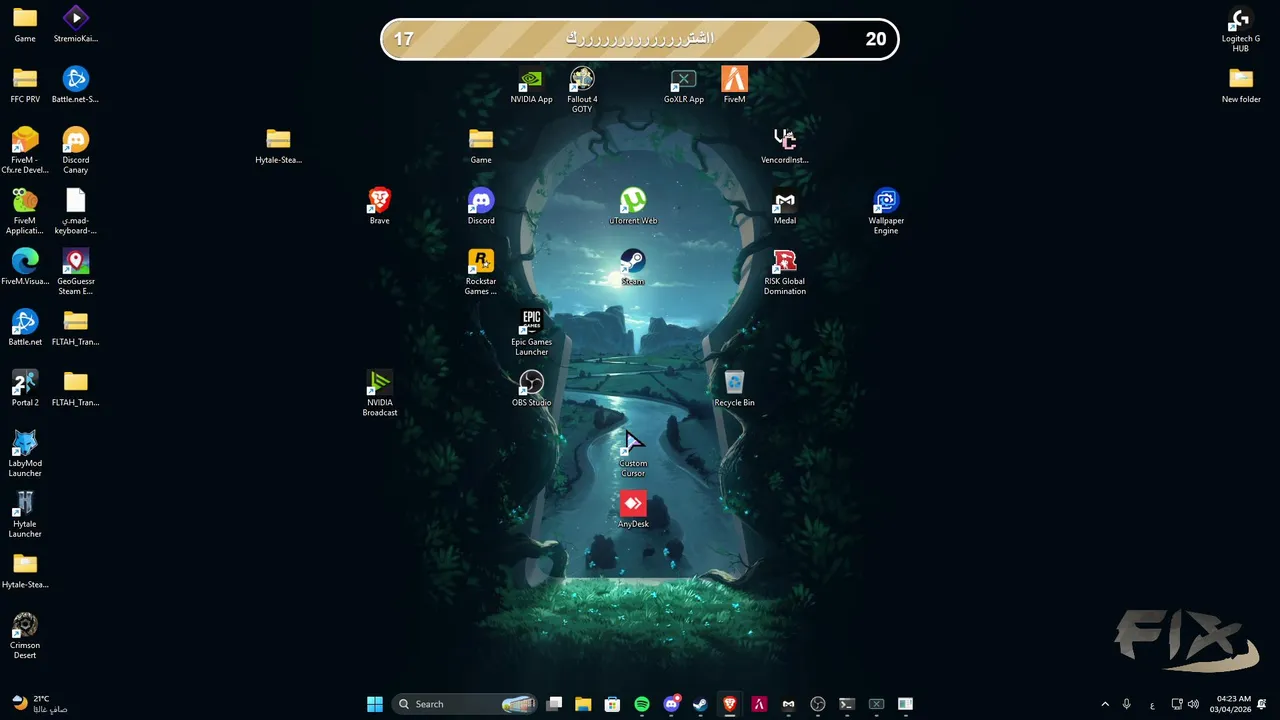Viewport: 1280px width, 720px height.
Task: Open the Brave browser desktop shortcut
Action: 379,206
